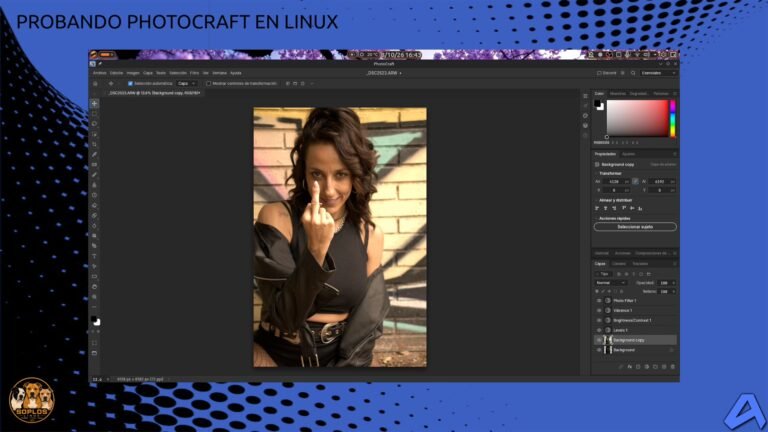
Task: Click the New group folder icon
Action: 655,366
